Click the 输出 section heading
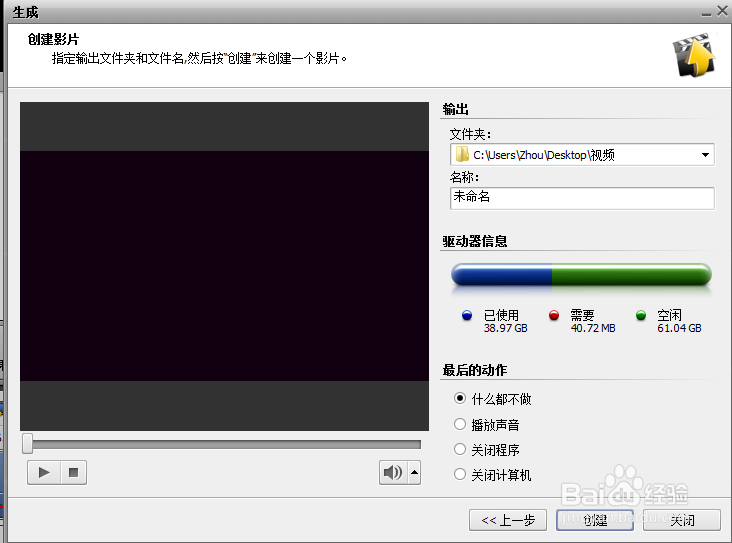This screenshot has width=732, height=543. (455, 109)
